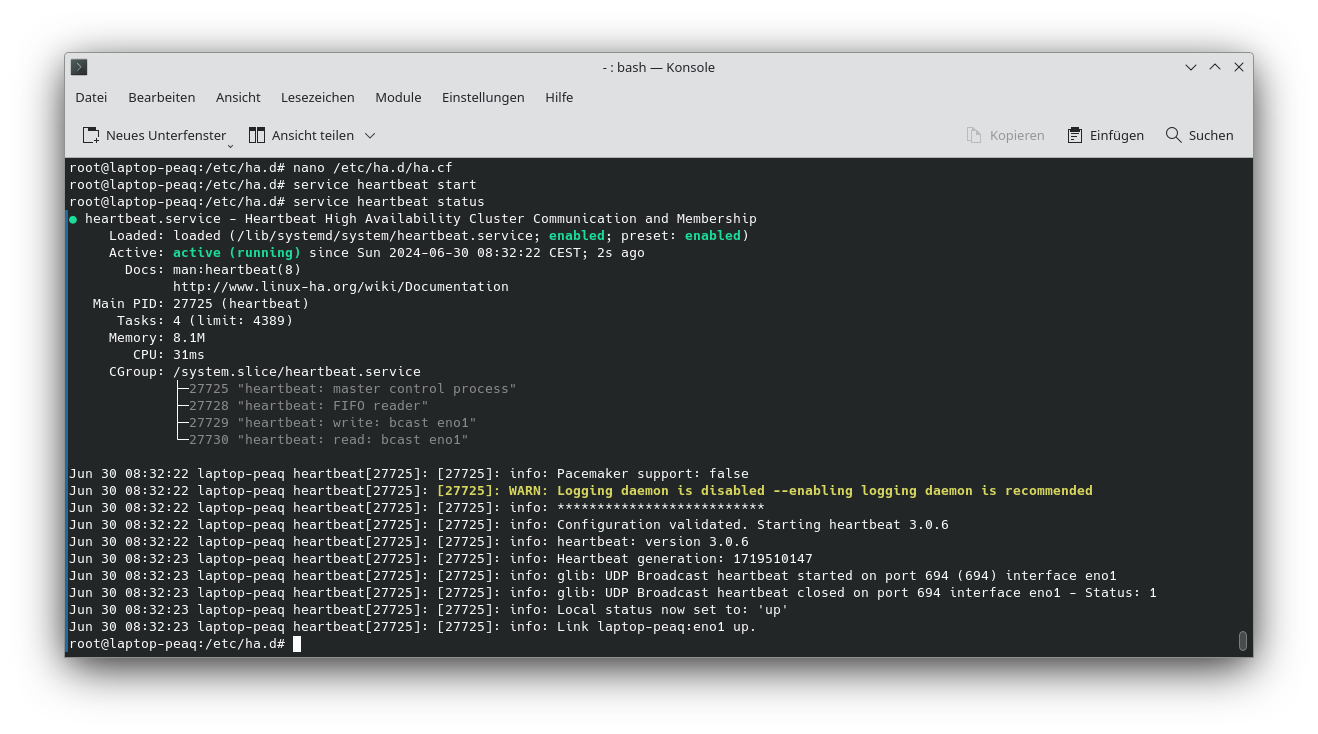
Task: Click the Konsole icon in the title bar
Action: [x=78, y=67]
